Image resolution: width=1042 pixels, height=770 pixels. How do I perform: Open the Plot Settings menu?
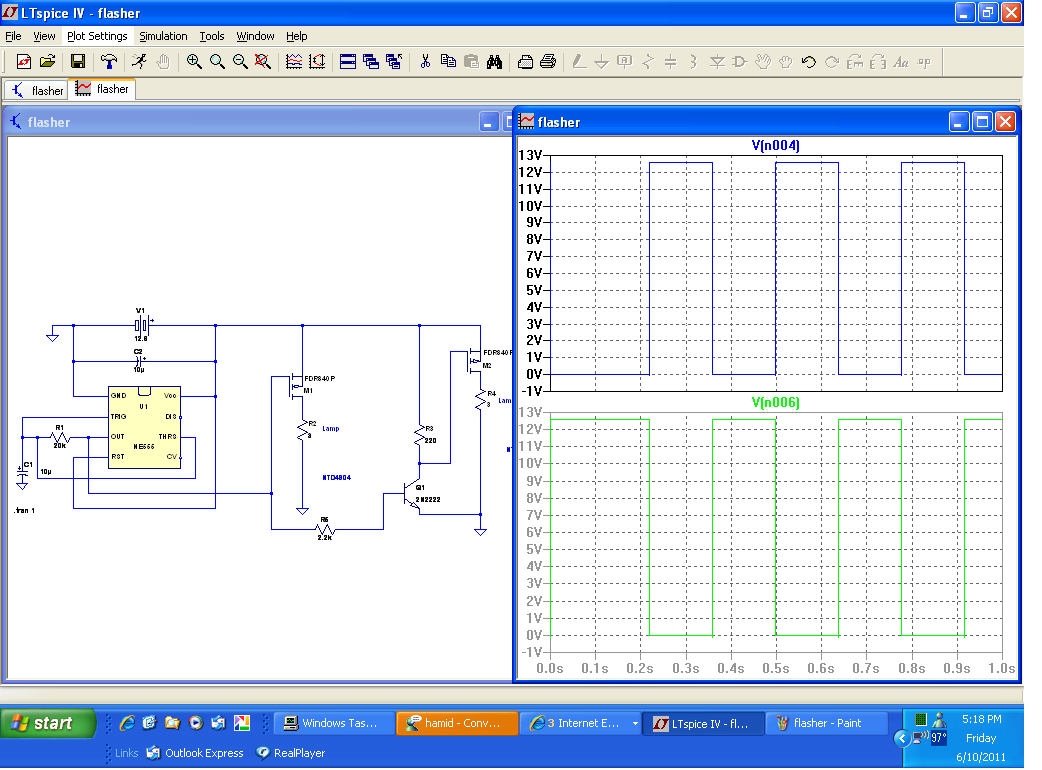coord(97,36)
